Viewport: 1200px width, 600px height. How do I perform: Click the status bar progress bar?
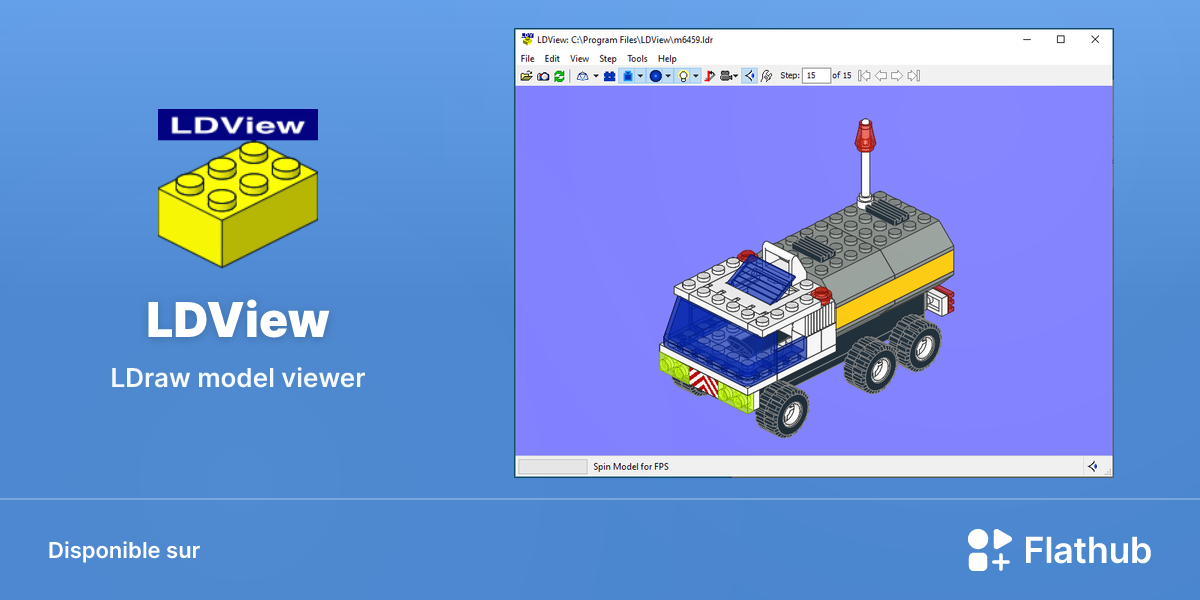click(x=553, y=467)
